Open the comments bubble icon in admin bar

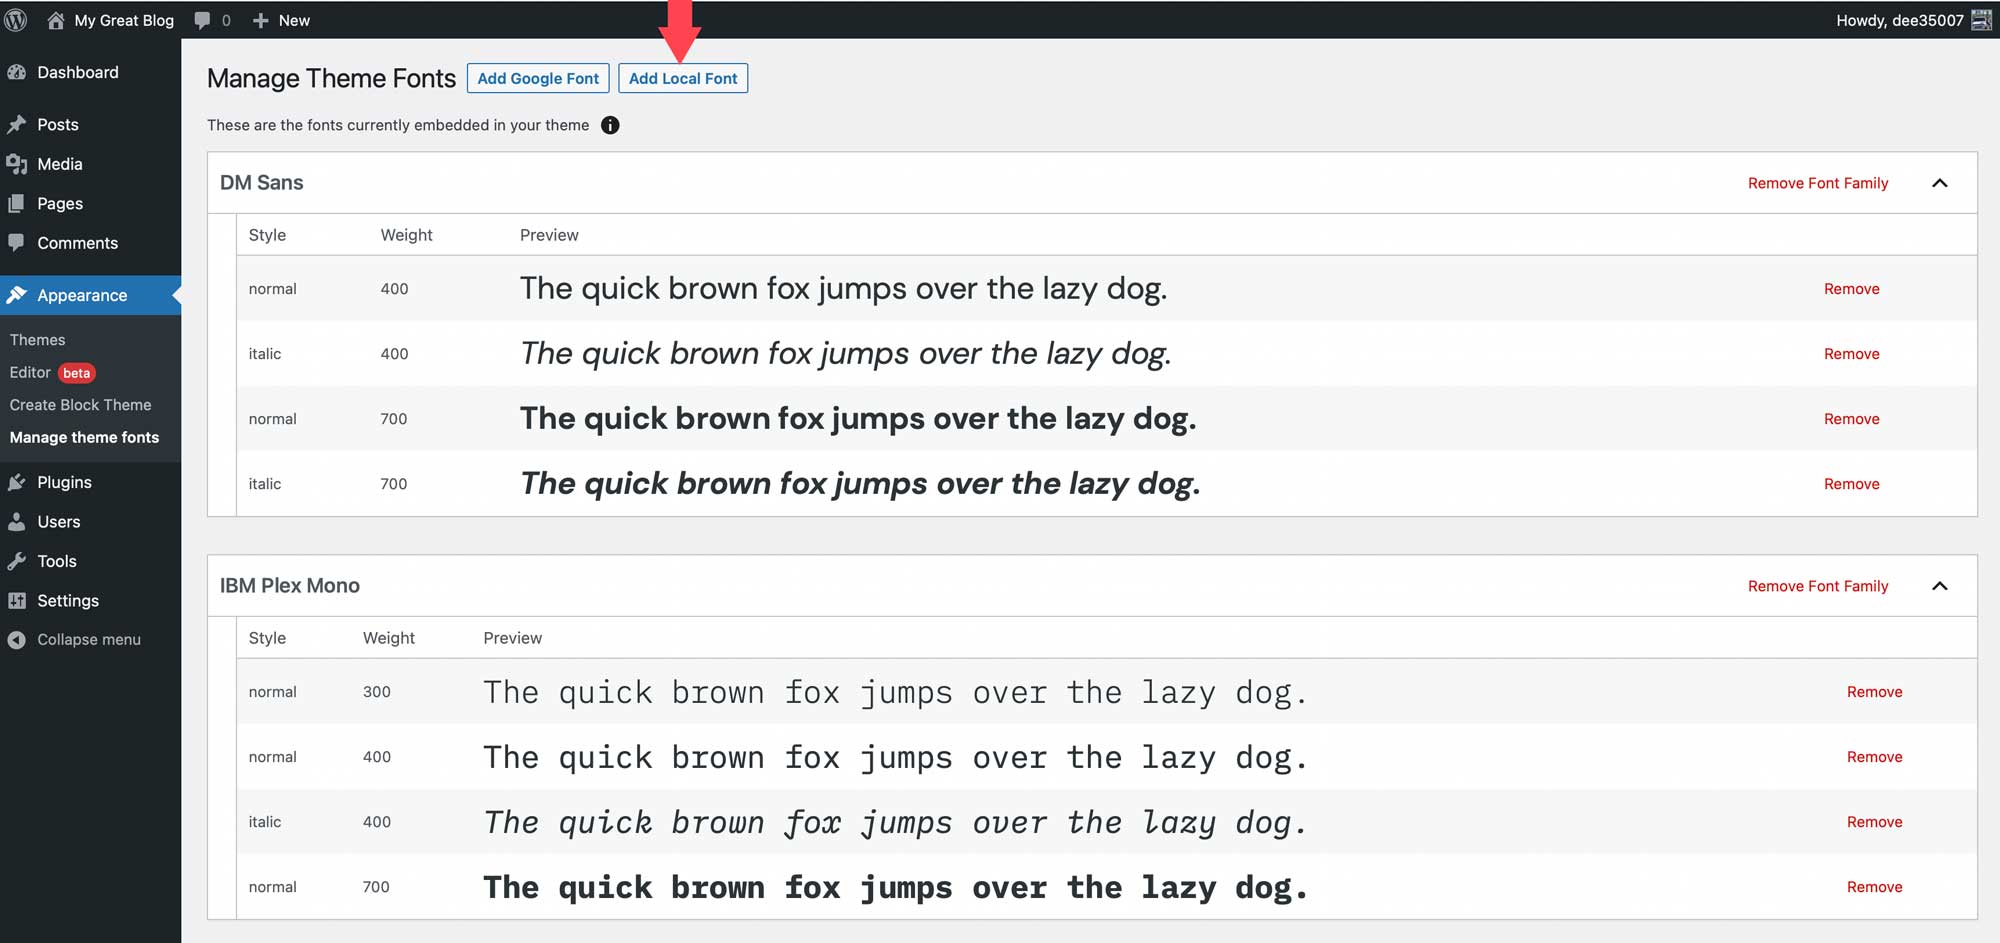point(202,19)
